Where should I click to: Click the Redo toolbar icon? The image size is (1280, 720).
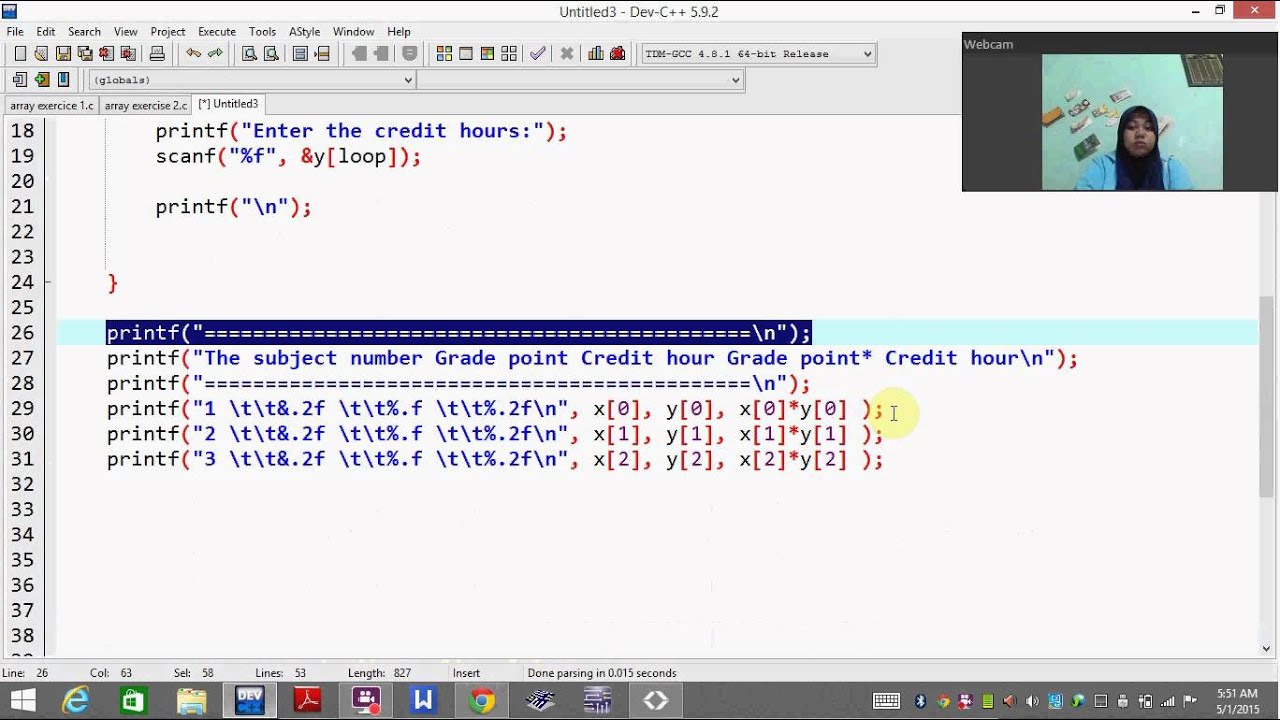(215, 54)
